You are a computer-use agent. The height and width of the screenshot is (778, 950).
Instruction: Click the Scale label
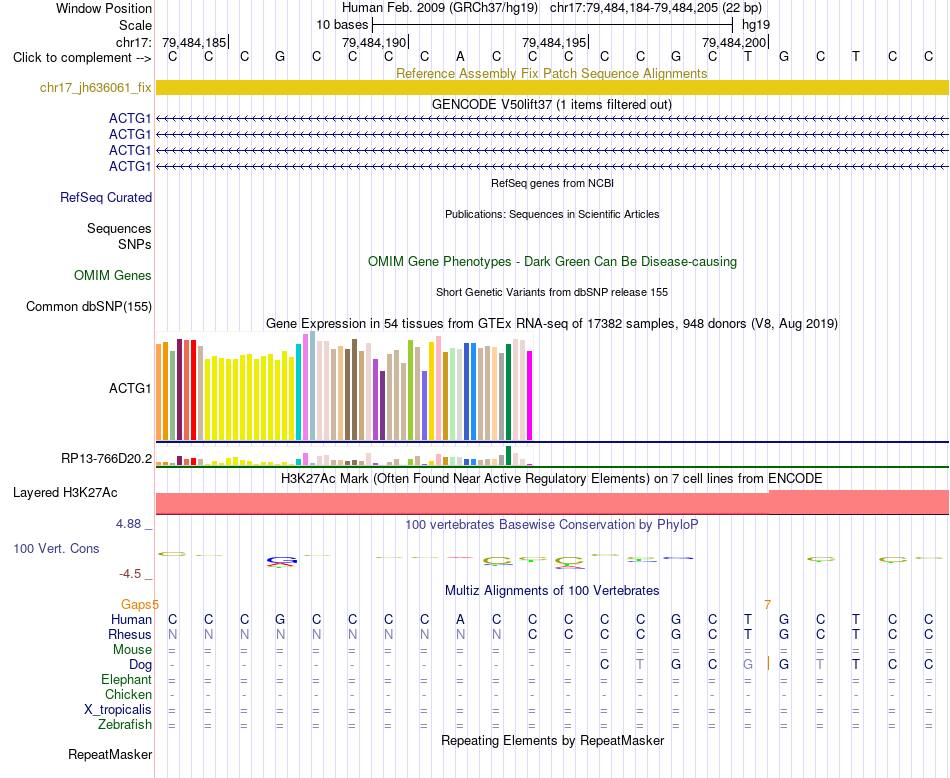click(135, 25)
